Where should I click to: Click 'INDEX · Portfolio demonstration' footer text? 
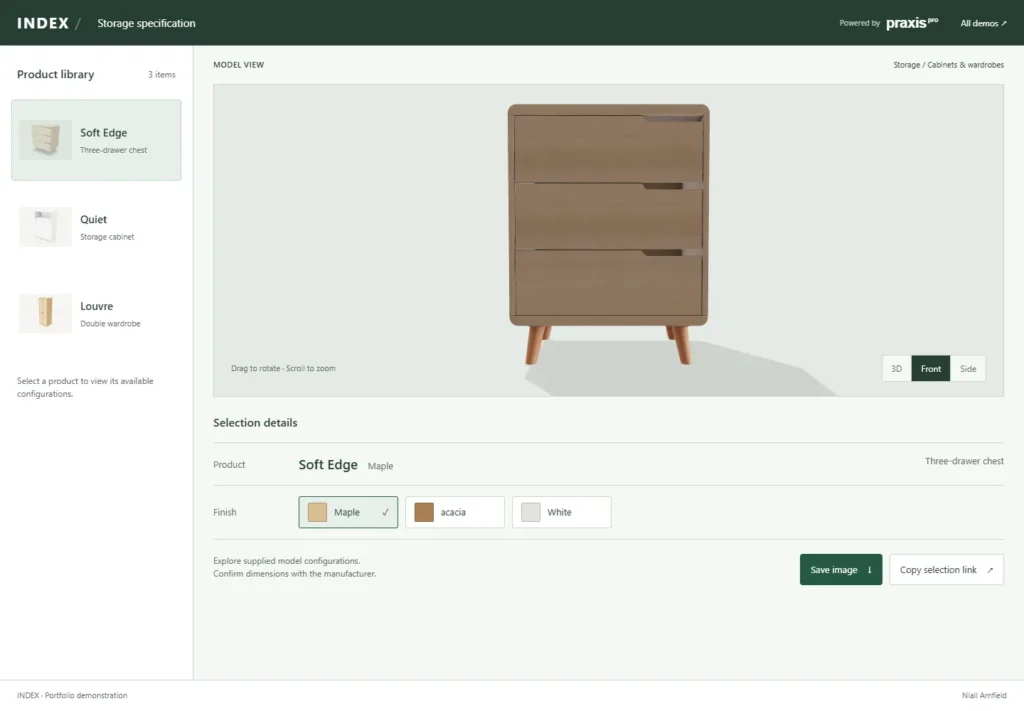coord(72,695)
